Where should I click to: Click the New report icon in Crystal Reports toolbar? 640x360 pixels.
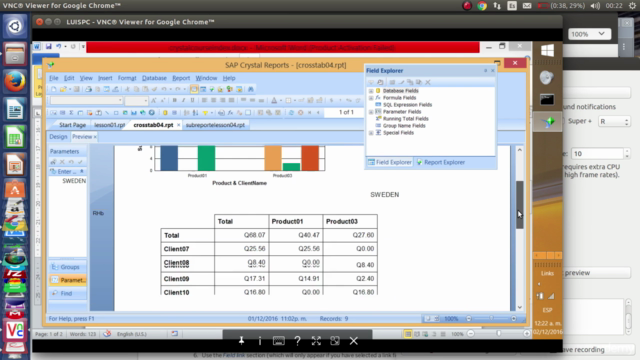[53, 89]
